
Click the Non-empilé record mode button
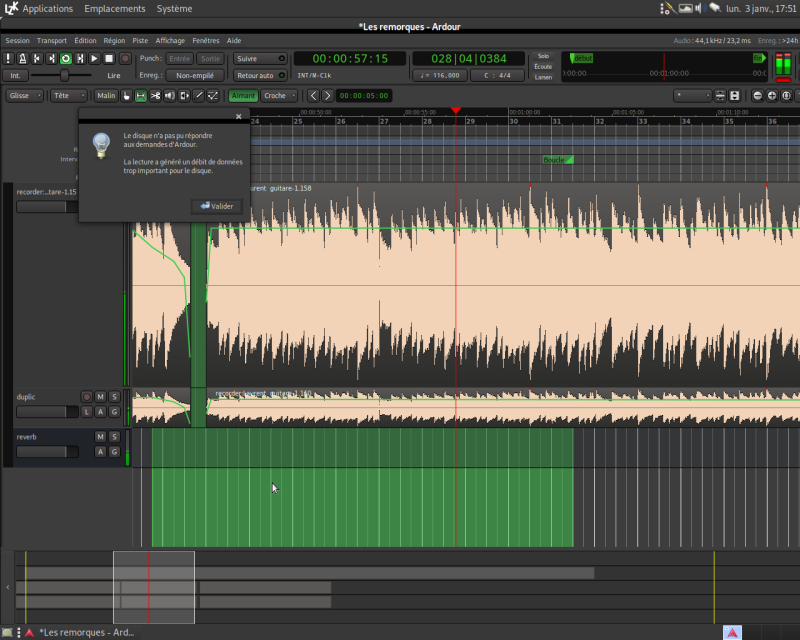[x=196, y=75]
